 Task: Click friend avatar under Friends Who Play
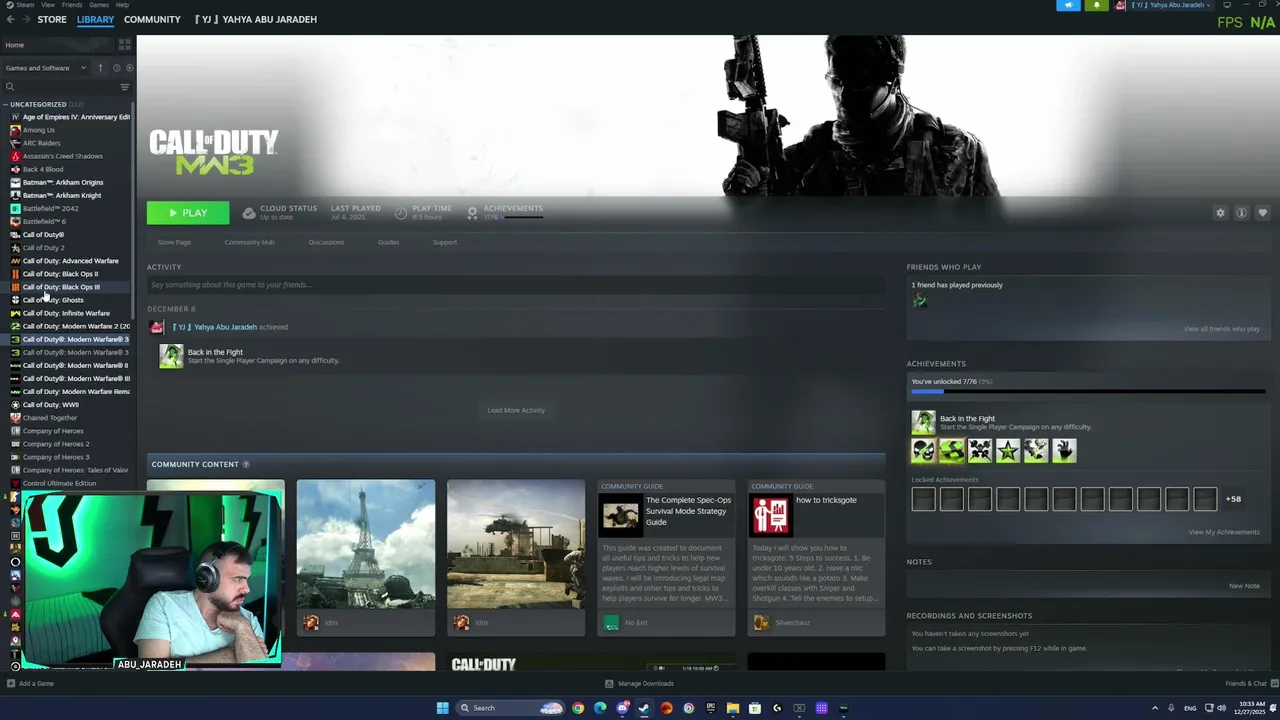(920, 301)
